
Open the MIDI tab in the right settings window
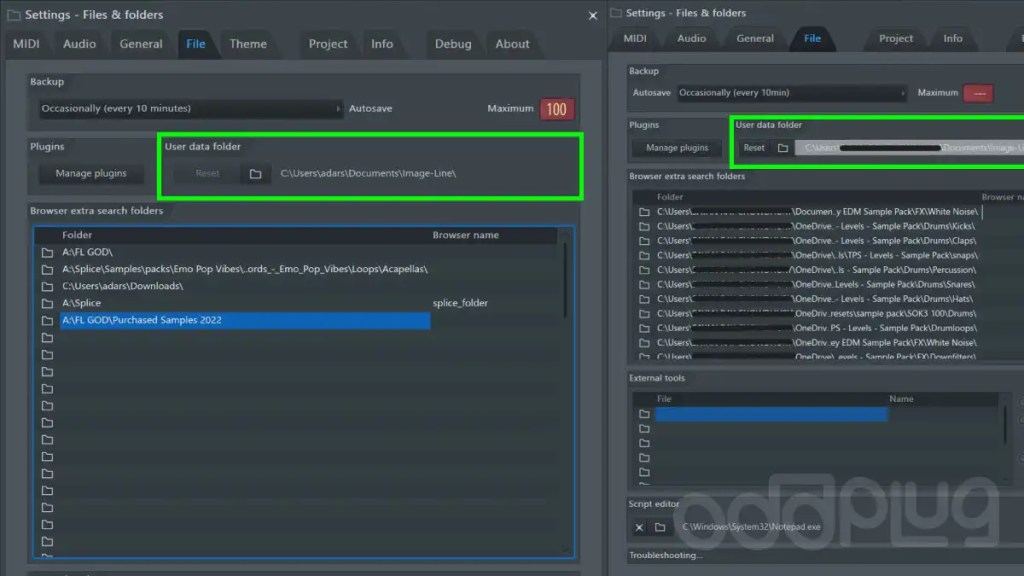click(x=635, y=39)
